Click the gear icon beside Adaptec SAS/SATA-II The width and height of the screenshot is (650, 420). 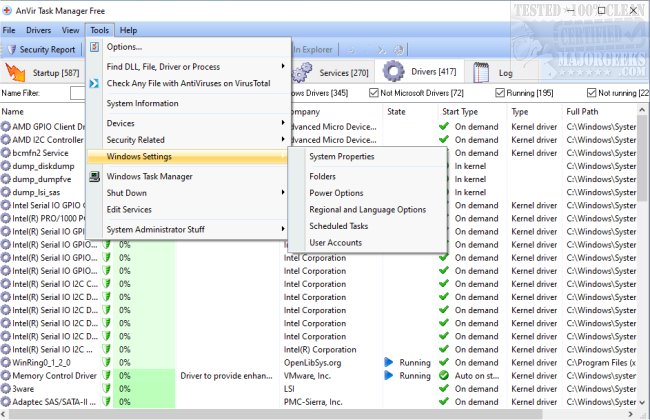tap(5, 402)
